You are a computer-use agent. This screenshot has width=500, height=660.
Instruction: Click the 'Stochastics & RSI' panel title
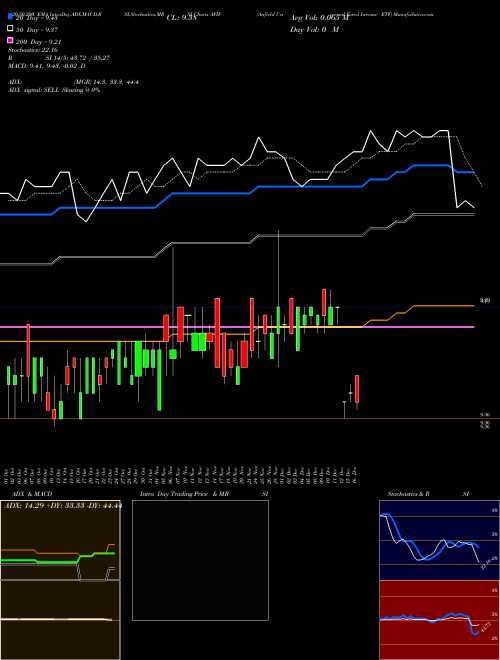coord(428,494)
